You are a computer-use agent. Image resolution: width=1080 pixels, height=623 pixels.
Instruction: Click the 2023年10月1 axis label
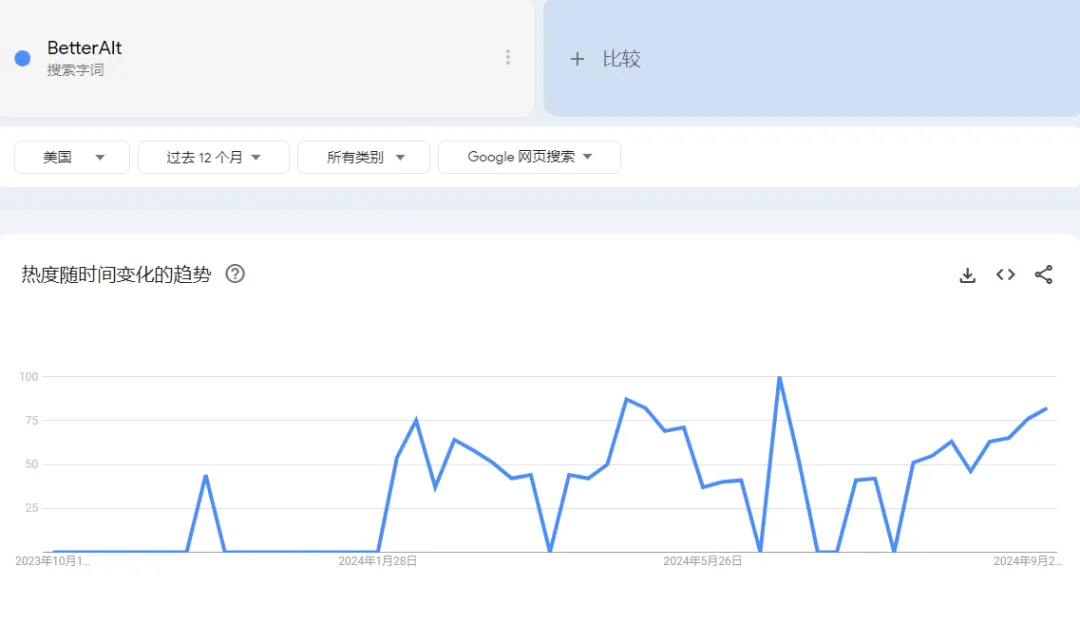point(52,561)
